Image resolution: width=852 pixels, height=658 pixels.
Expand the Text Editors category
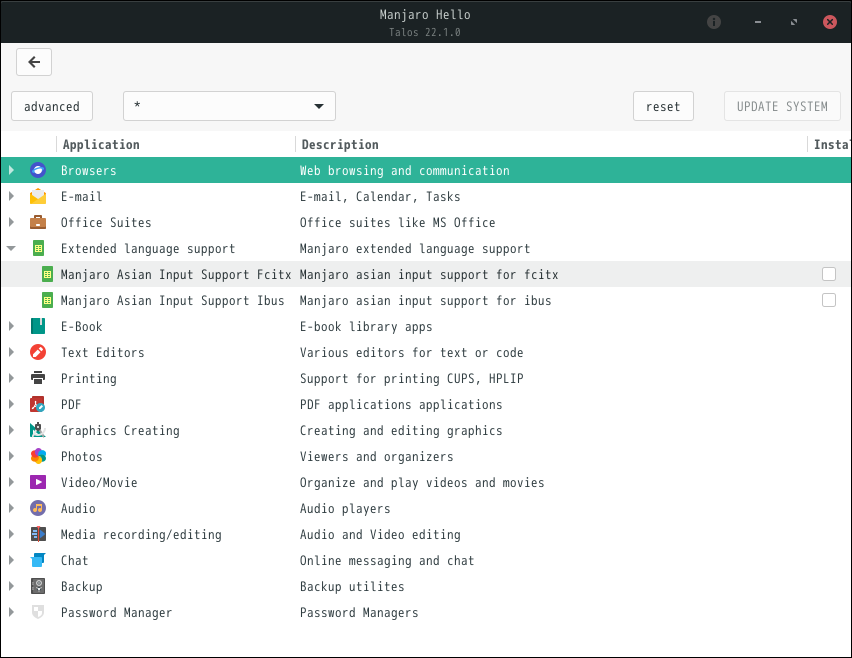point(11,352)
